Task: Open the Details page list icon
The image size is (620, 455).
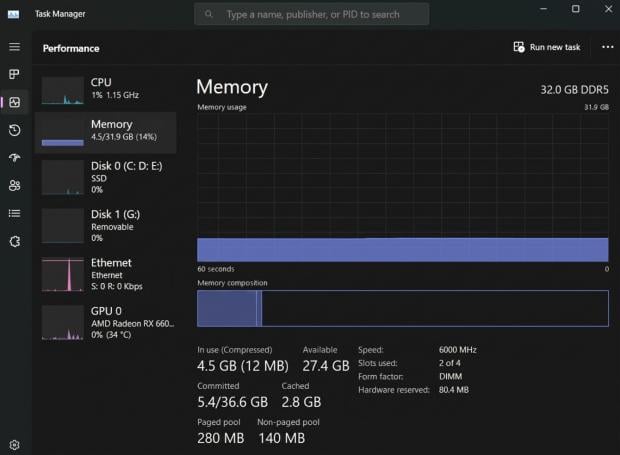Action: [x=15, y=213]
